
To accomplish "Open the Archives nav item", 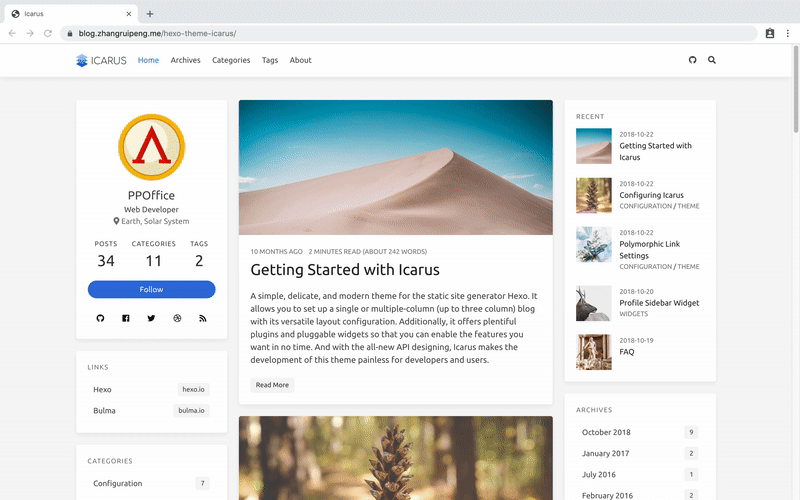I will pos(185,60).
